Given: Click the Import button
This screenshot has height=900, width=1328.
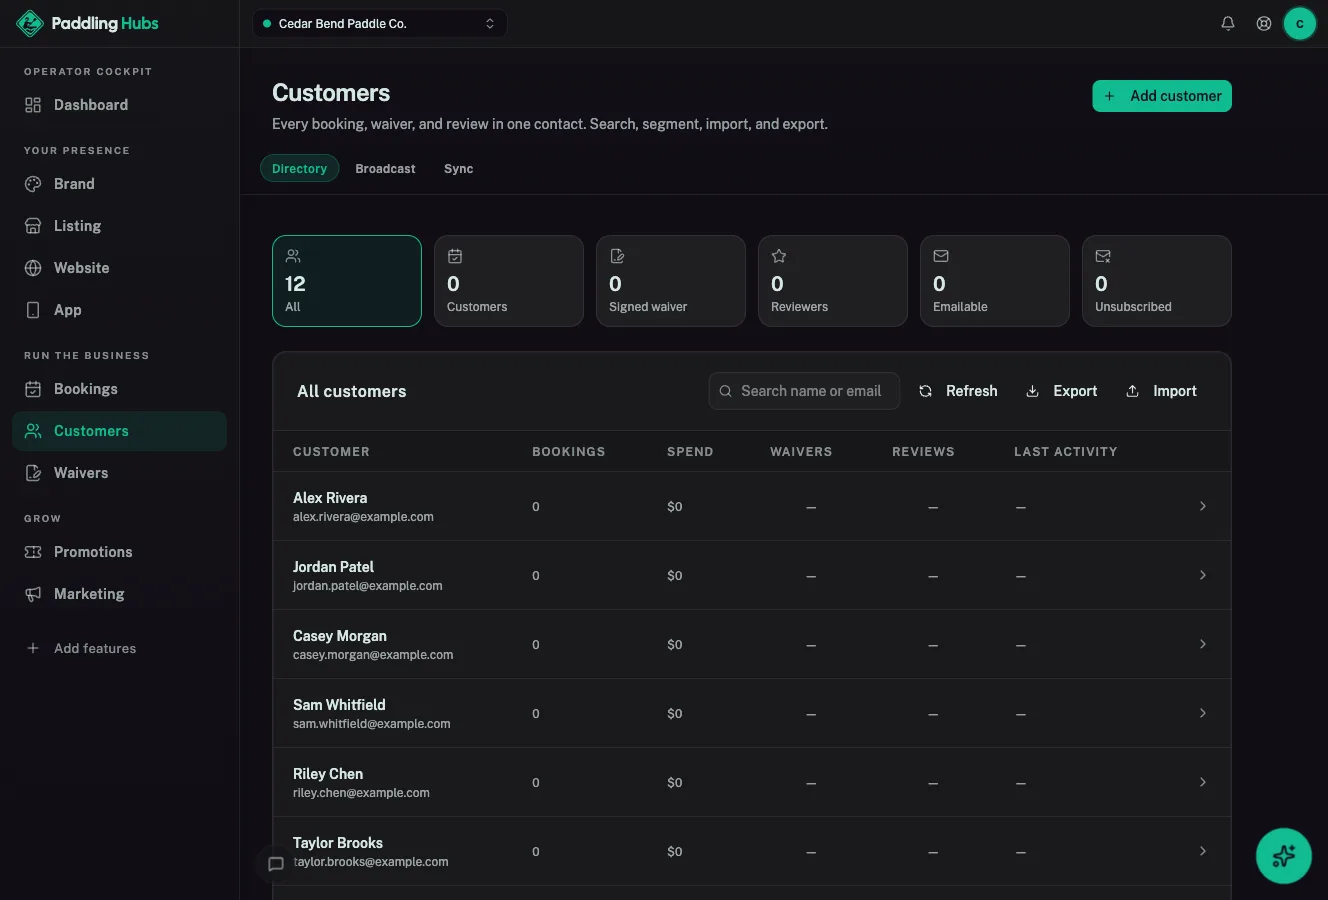Looking at the screenshot, I should click(1161, 391).
